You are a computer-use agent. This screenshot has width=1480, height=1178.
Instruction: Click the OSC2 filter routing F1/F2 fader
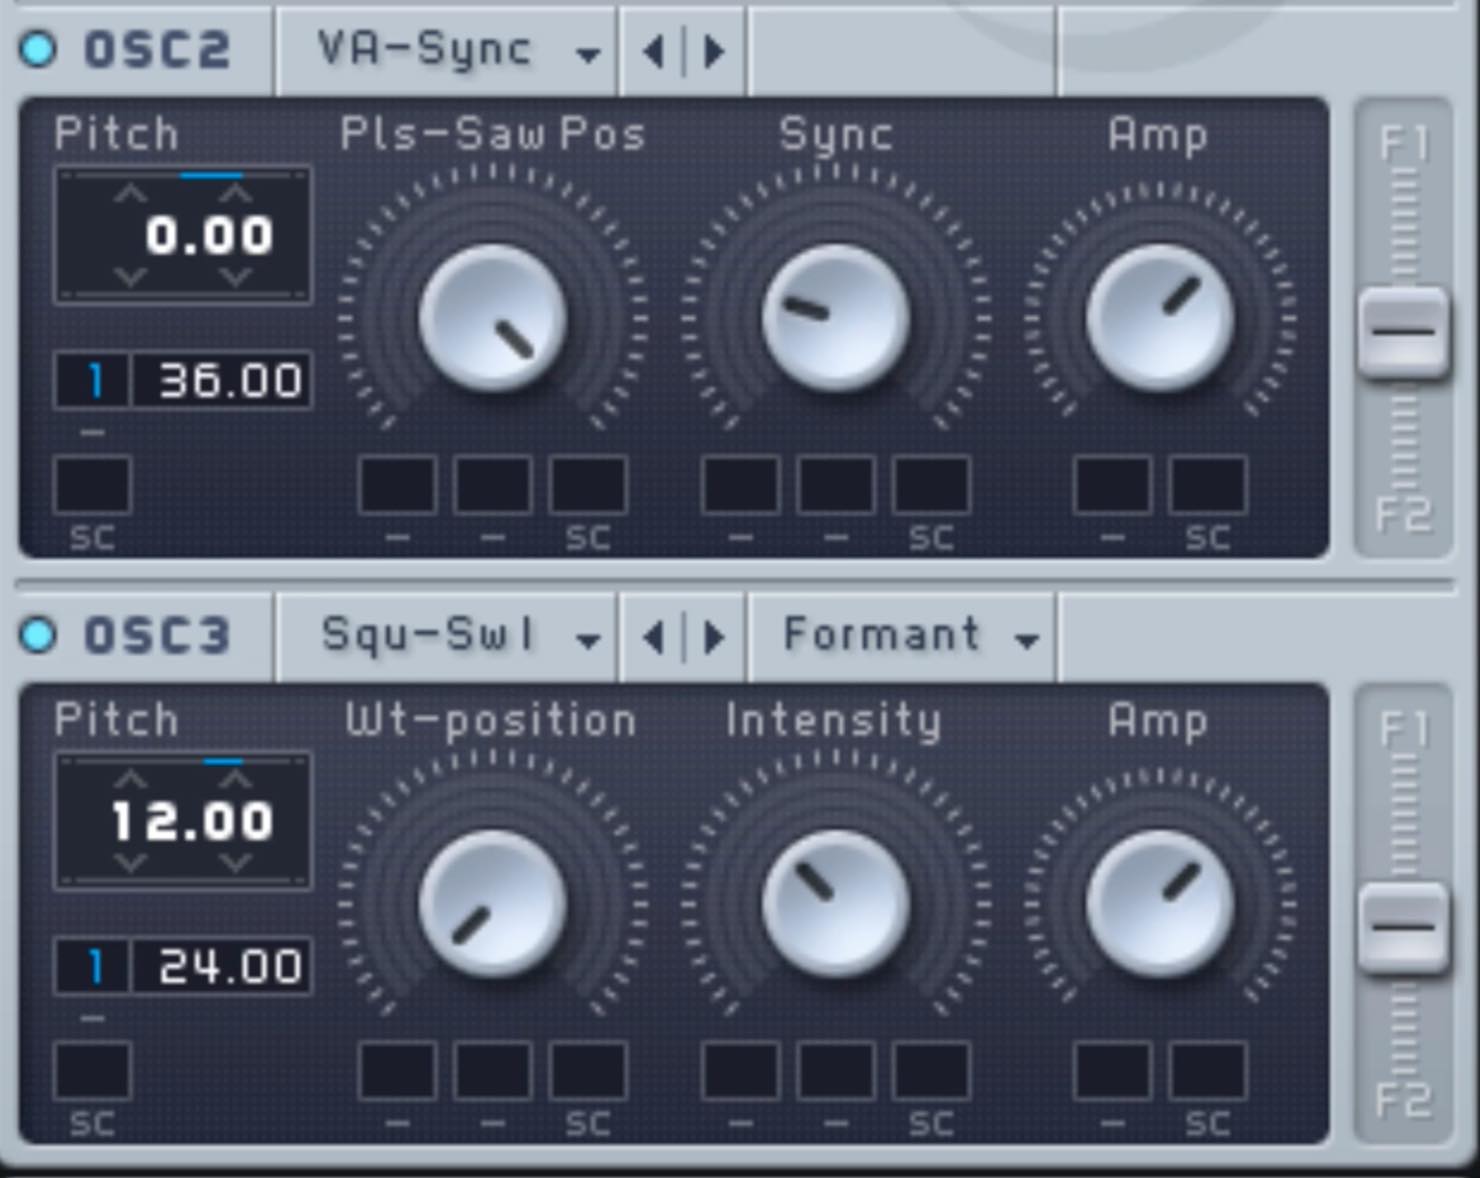click(x=1403, y=331)
